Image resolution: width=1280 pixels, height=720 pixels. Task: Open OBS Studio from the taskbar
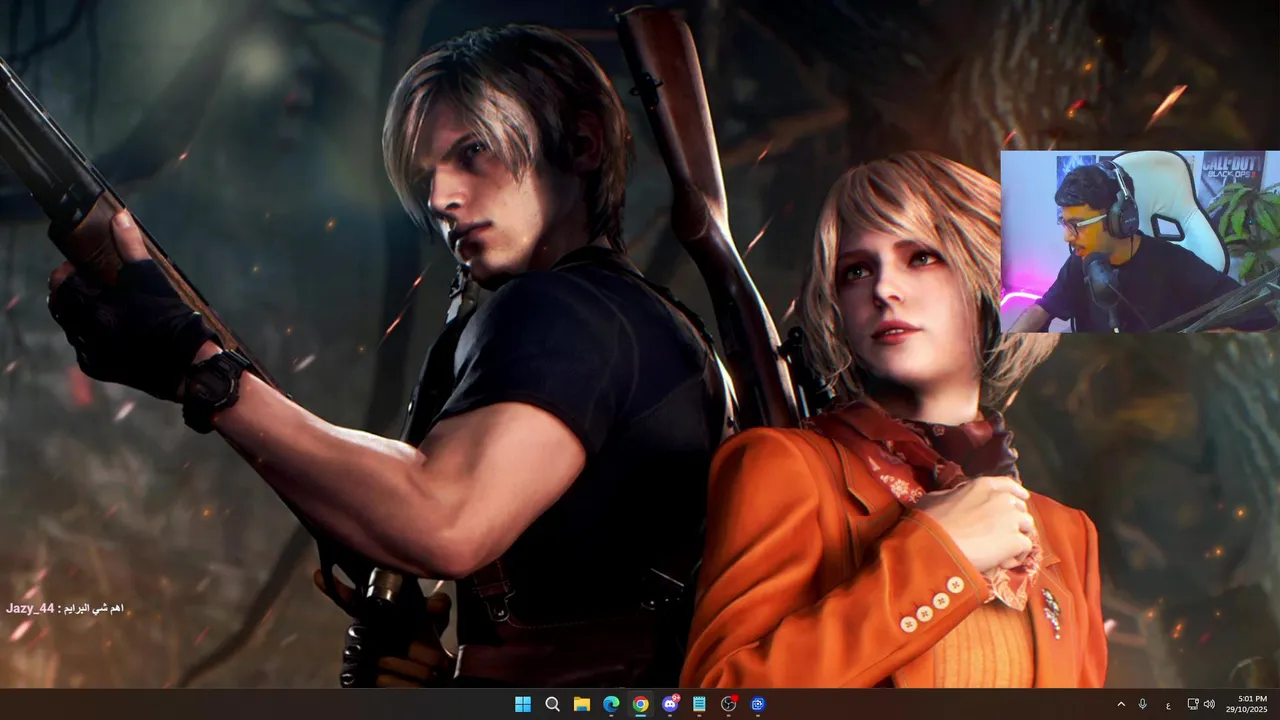pos(729,704)
